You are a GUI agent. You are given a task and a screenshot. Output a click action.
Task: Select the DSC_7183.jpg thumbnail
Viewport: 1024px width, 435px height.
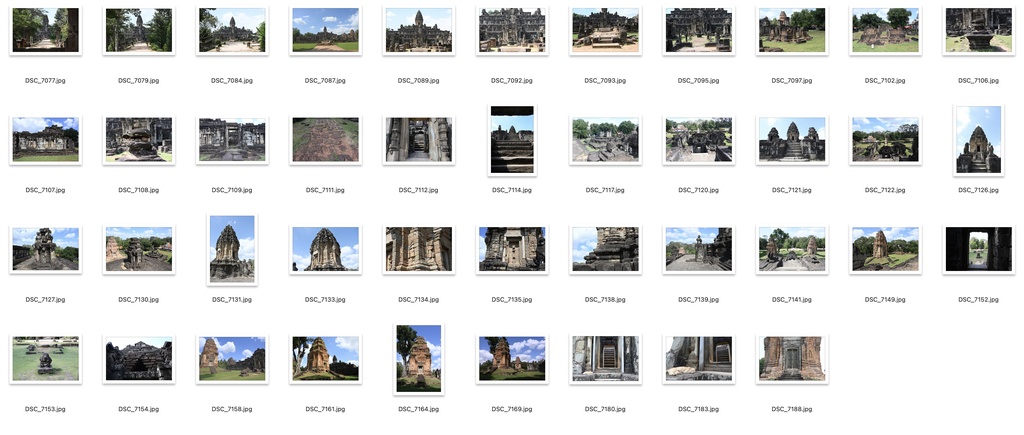(699, 359)
